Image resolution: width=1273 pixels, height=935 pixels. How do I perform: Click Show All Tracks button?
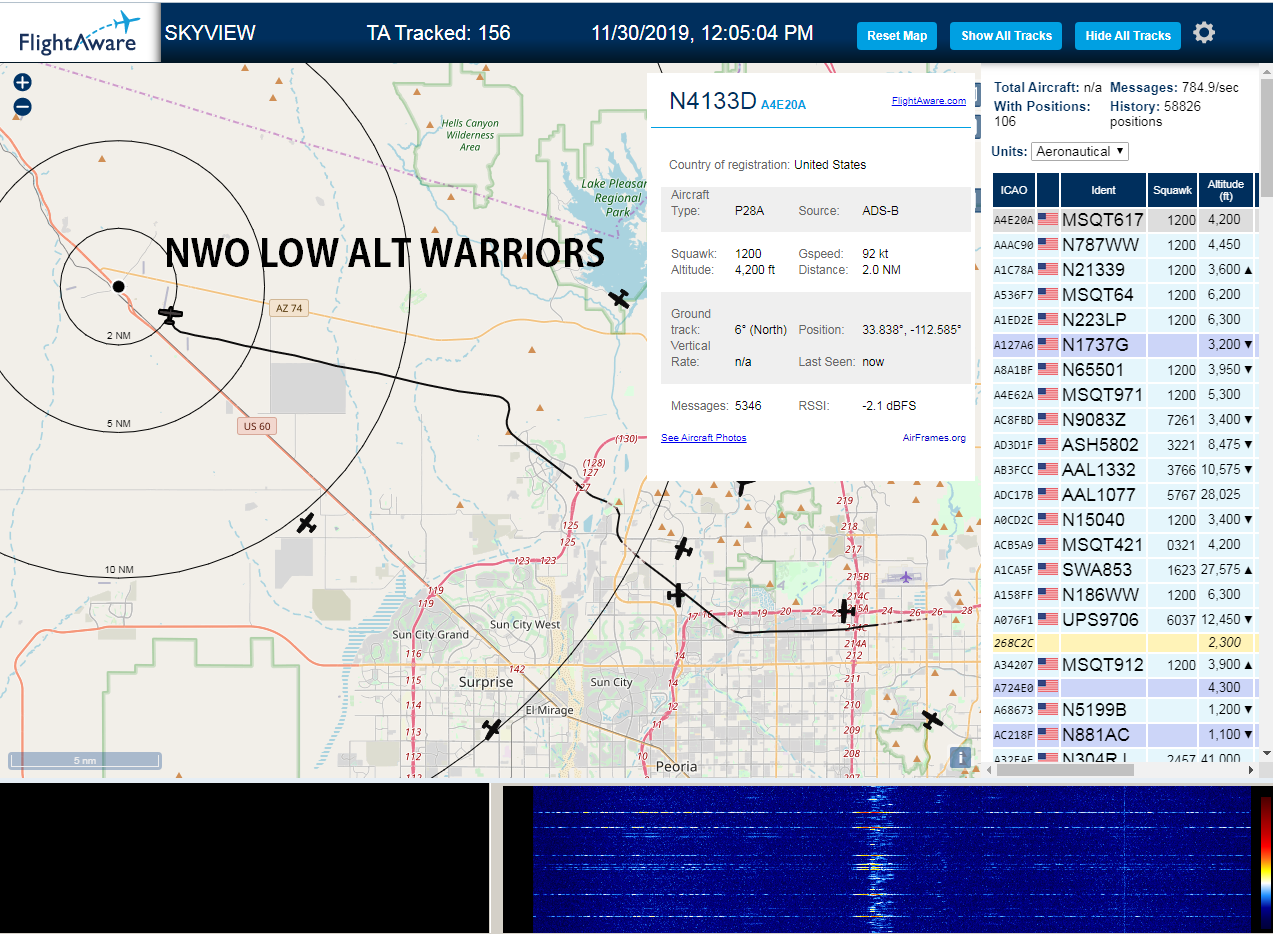(x=1006, y=36)
